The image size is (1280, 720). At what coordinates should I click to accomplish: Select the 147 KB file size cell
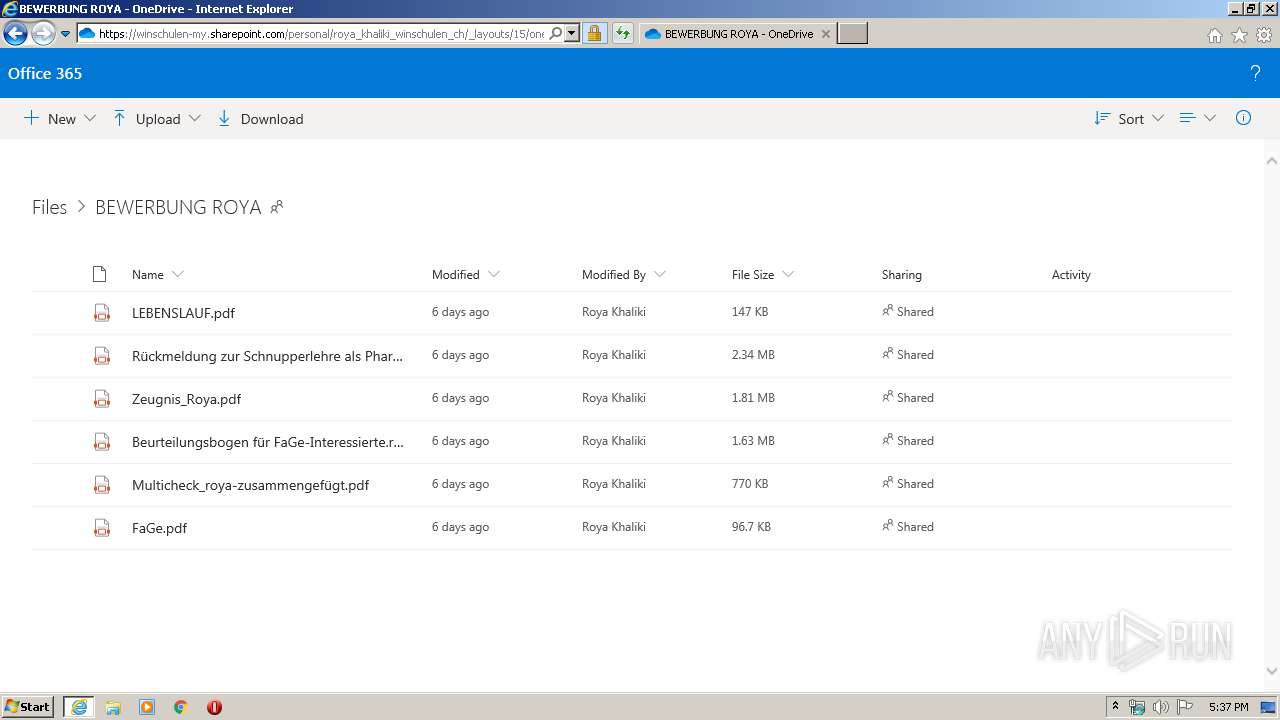750,312
